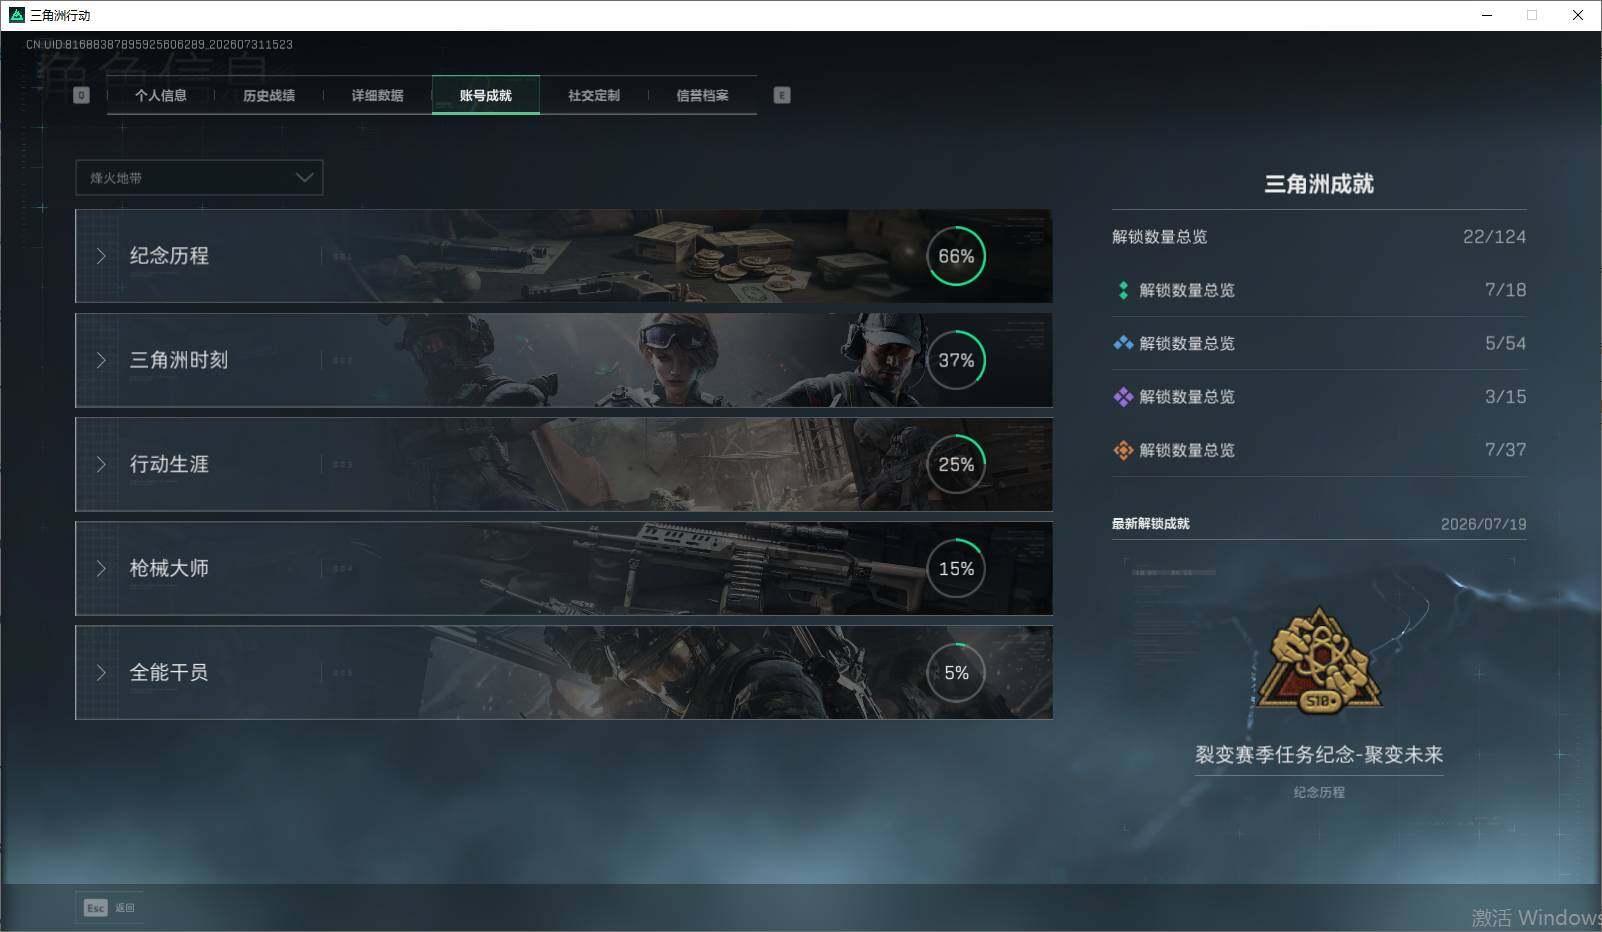Expand the 枪械大师 achievement category
This screenshot has width=1602, height=932.
[x=564, y=568]
